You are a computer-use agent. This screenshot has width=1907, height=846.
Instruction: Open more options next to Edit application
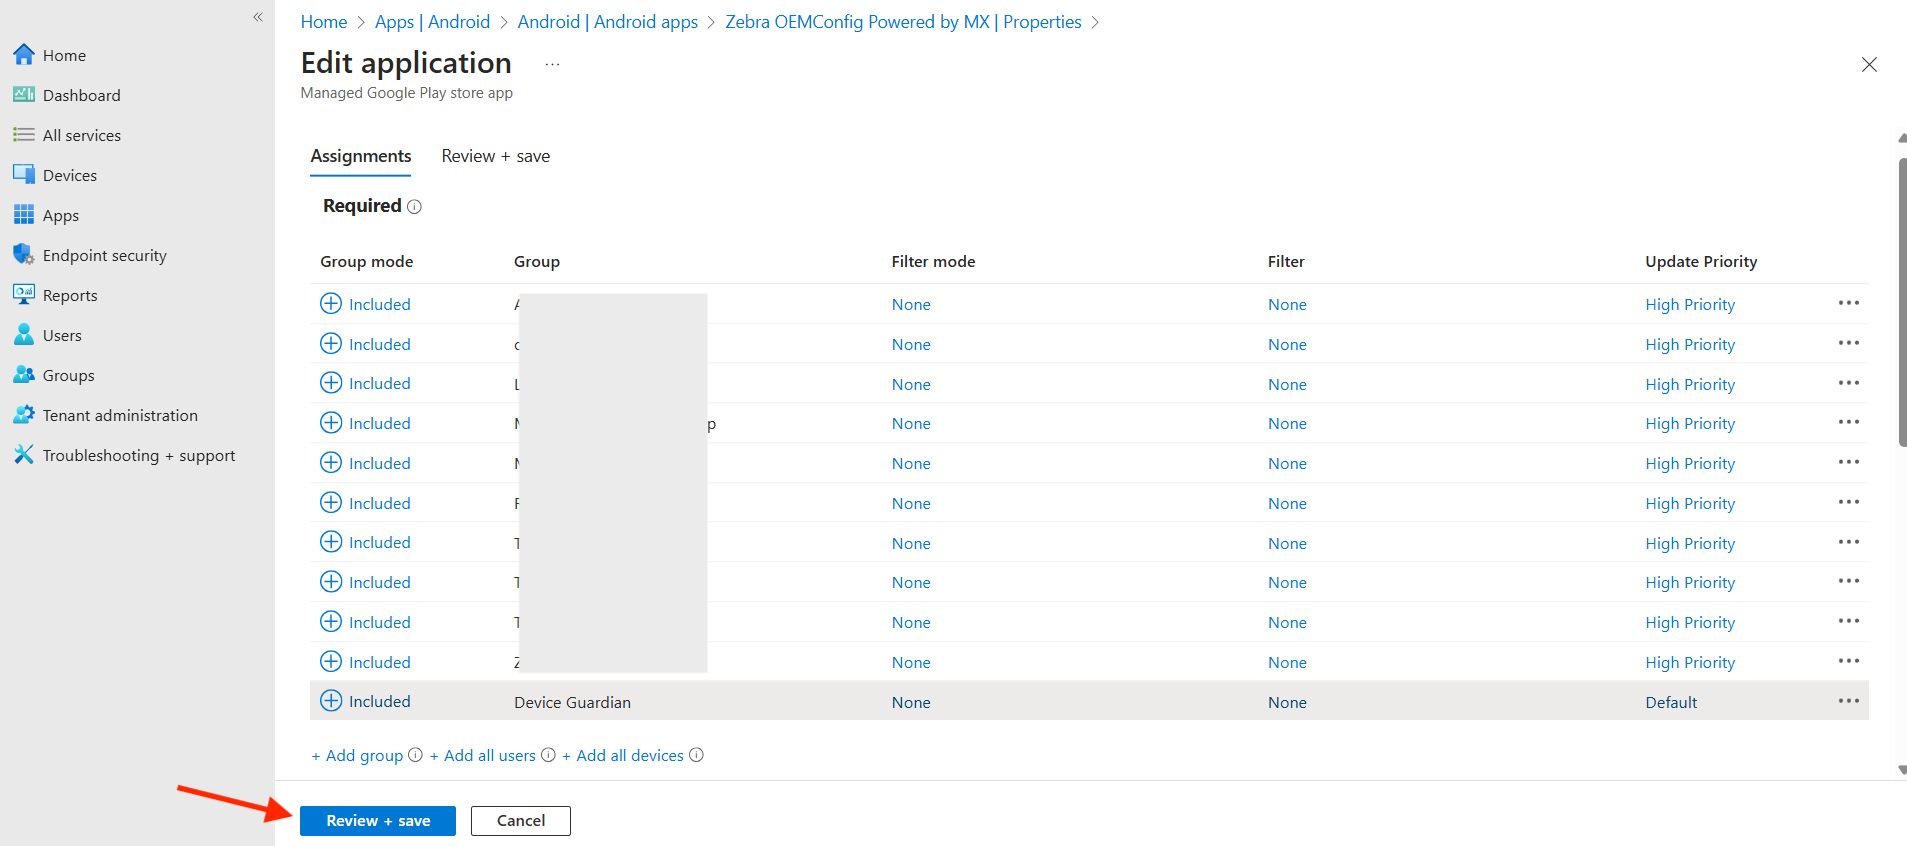[552, 64]
